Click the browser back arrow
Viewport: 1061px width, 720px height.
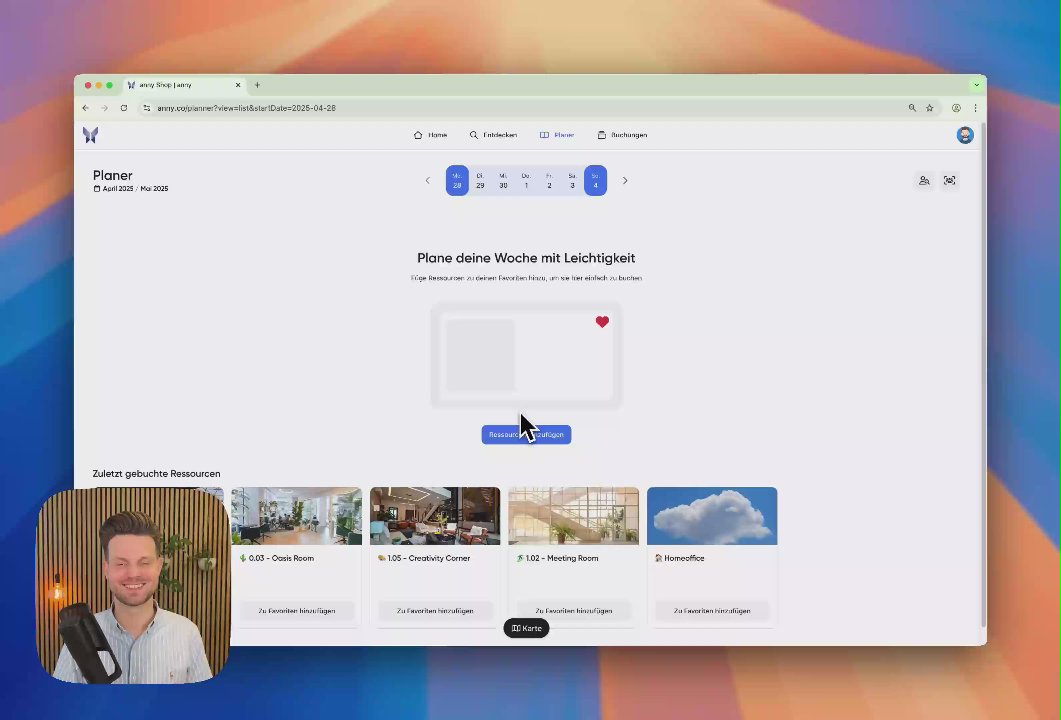tap(85, 108)
